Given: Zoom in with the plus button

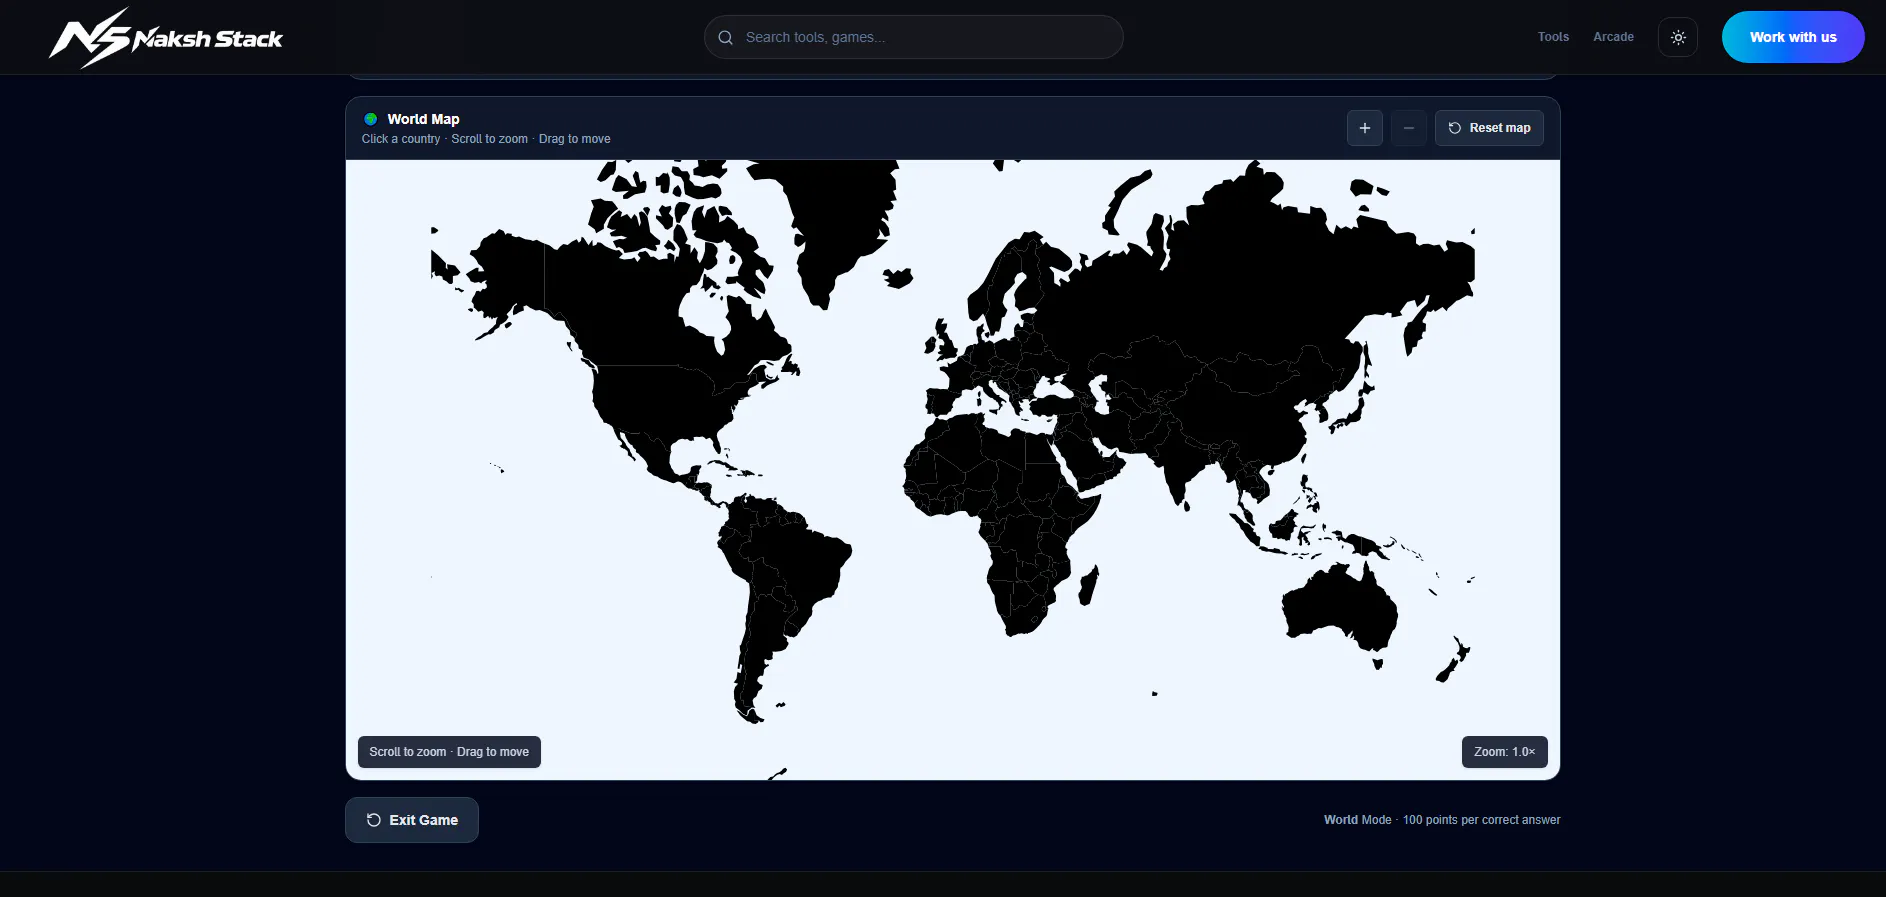Looking at the screenshot, I should click(1365, 128).
